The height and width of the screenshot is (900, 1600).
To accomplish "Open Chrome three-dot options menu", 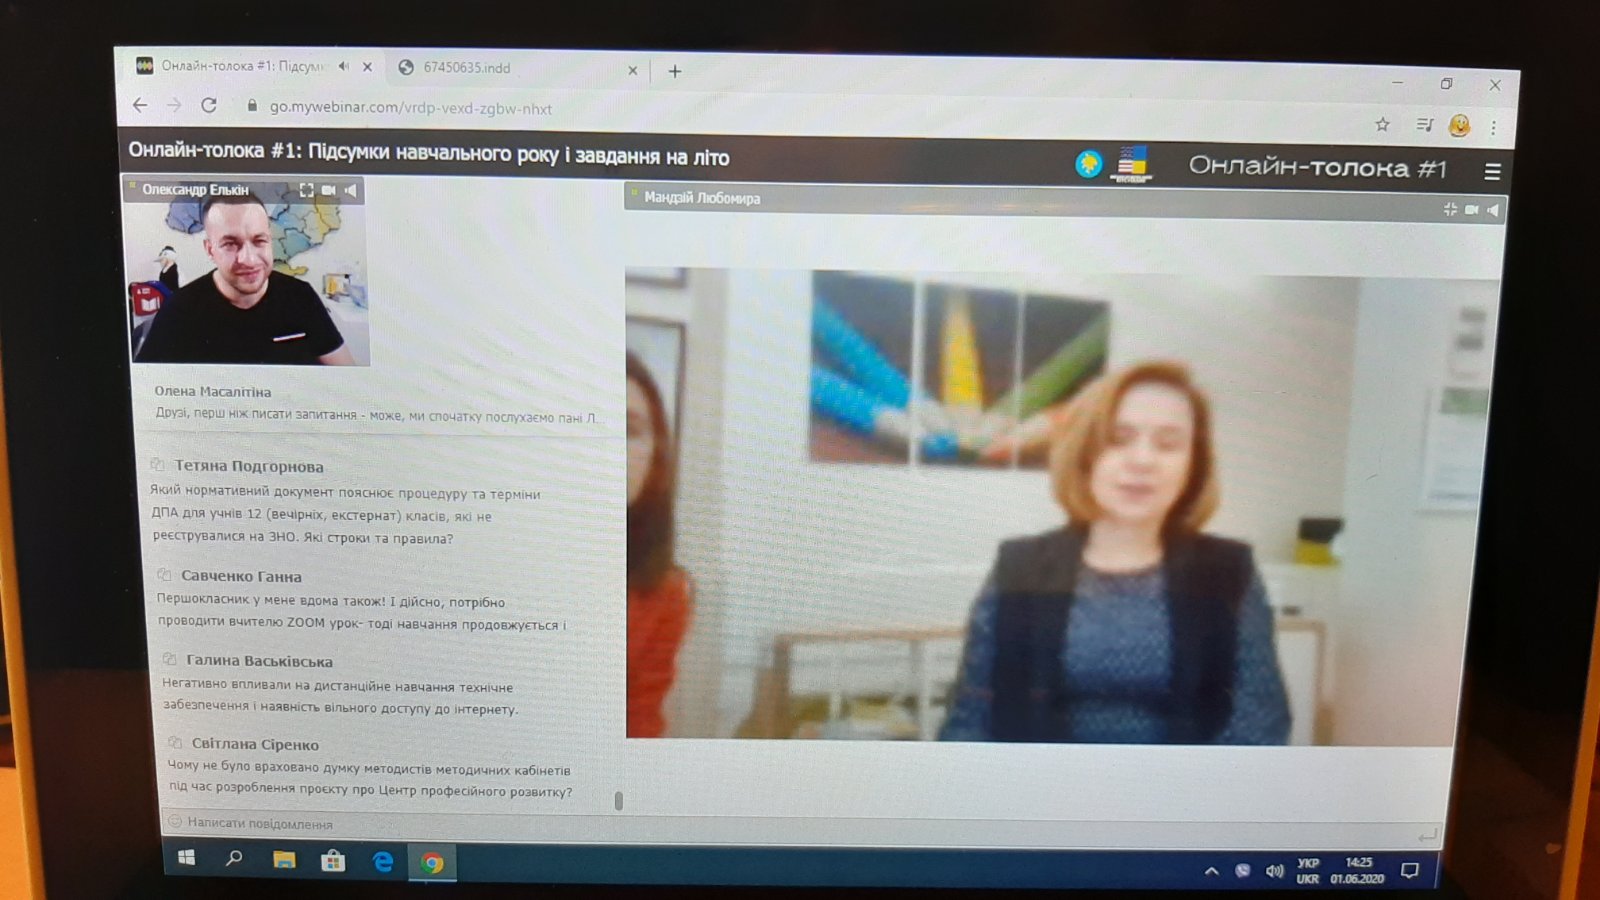I will 1493,127.
